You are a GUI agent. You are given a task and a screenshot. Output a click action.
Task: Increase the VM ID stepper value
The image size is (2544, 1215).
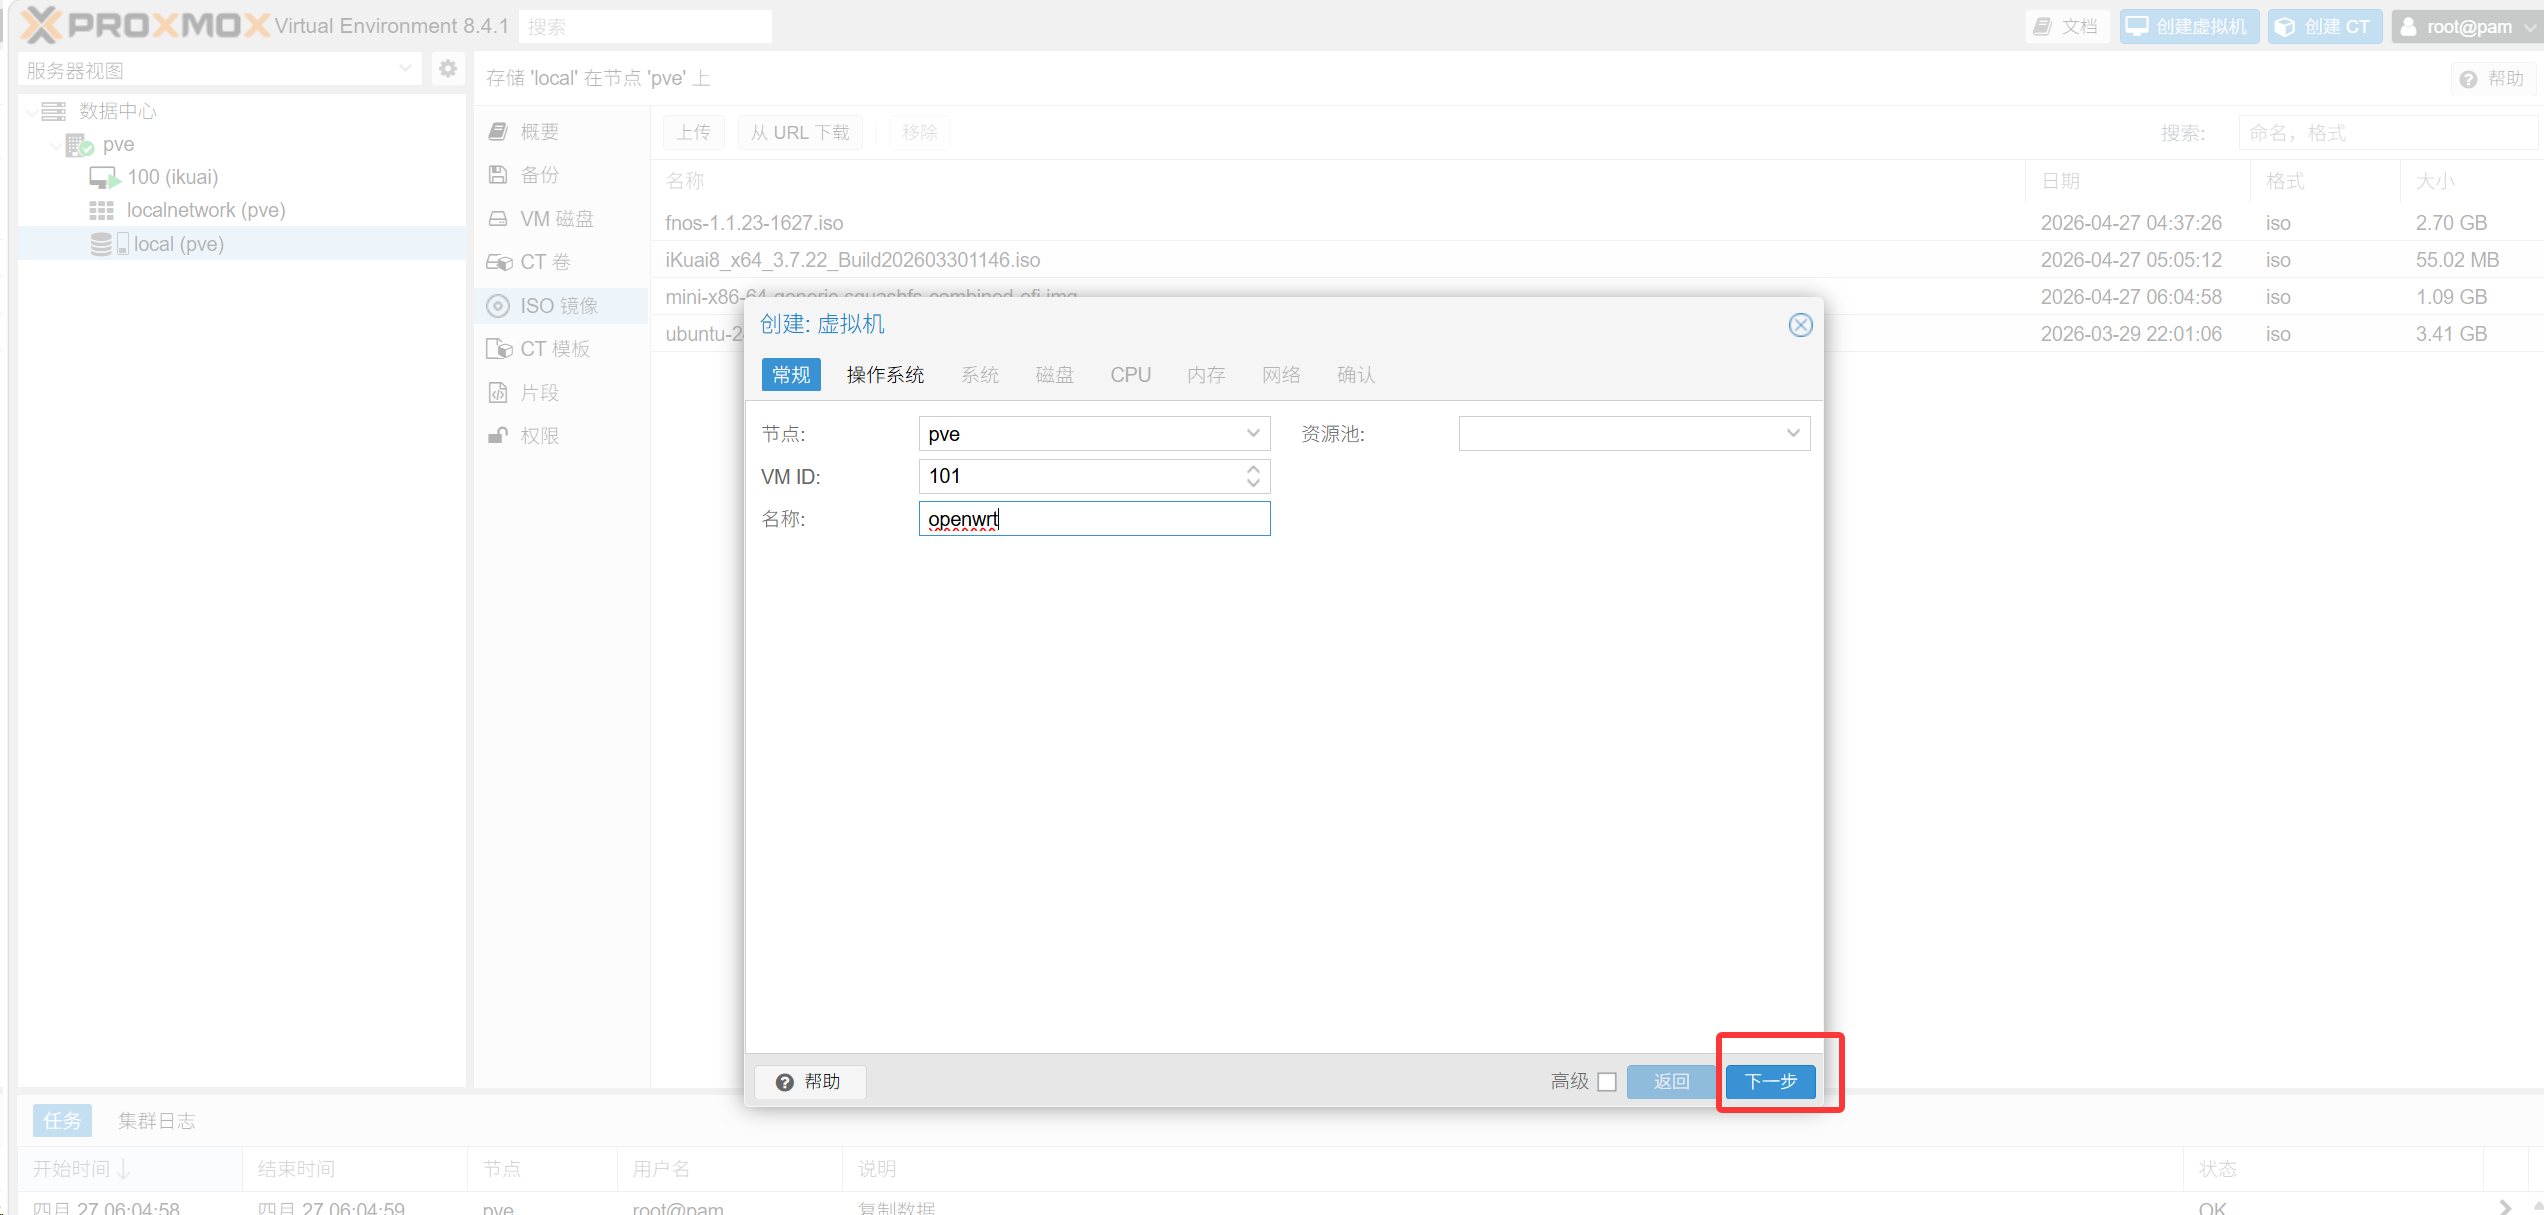point(1253,469)
